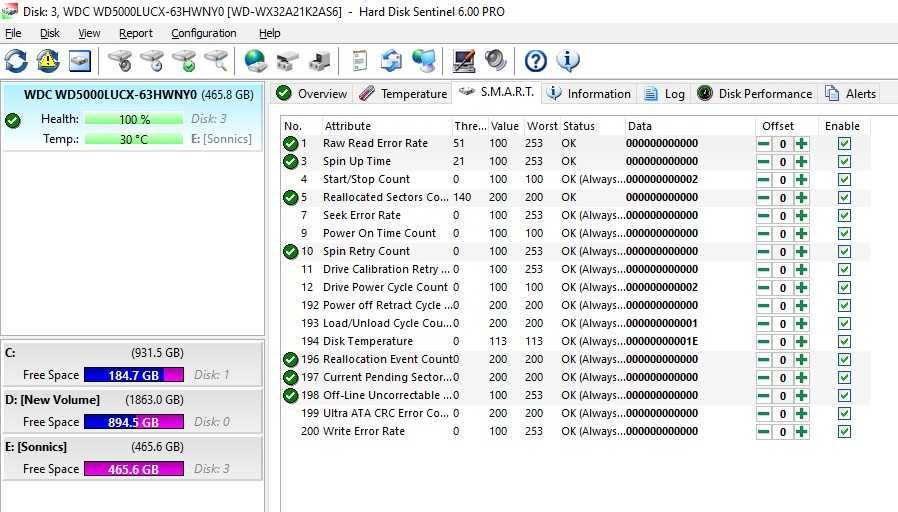The width and height of the screenshot is (898, 512).
Task: Uncheck Enable for Spin Up Time
Action: (844, 162)
